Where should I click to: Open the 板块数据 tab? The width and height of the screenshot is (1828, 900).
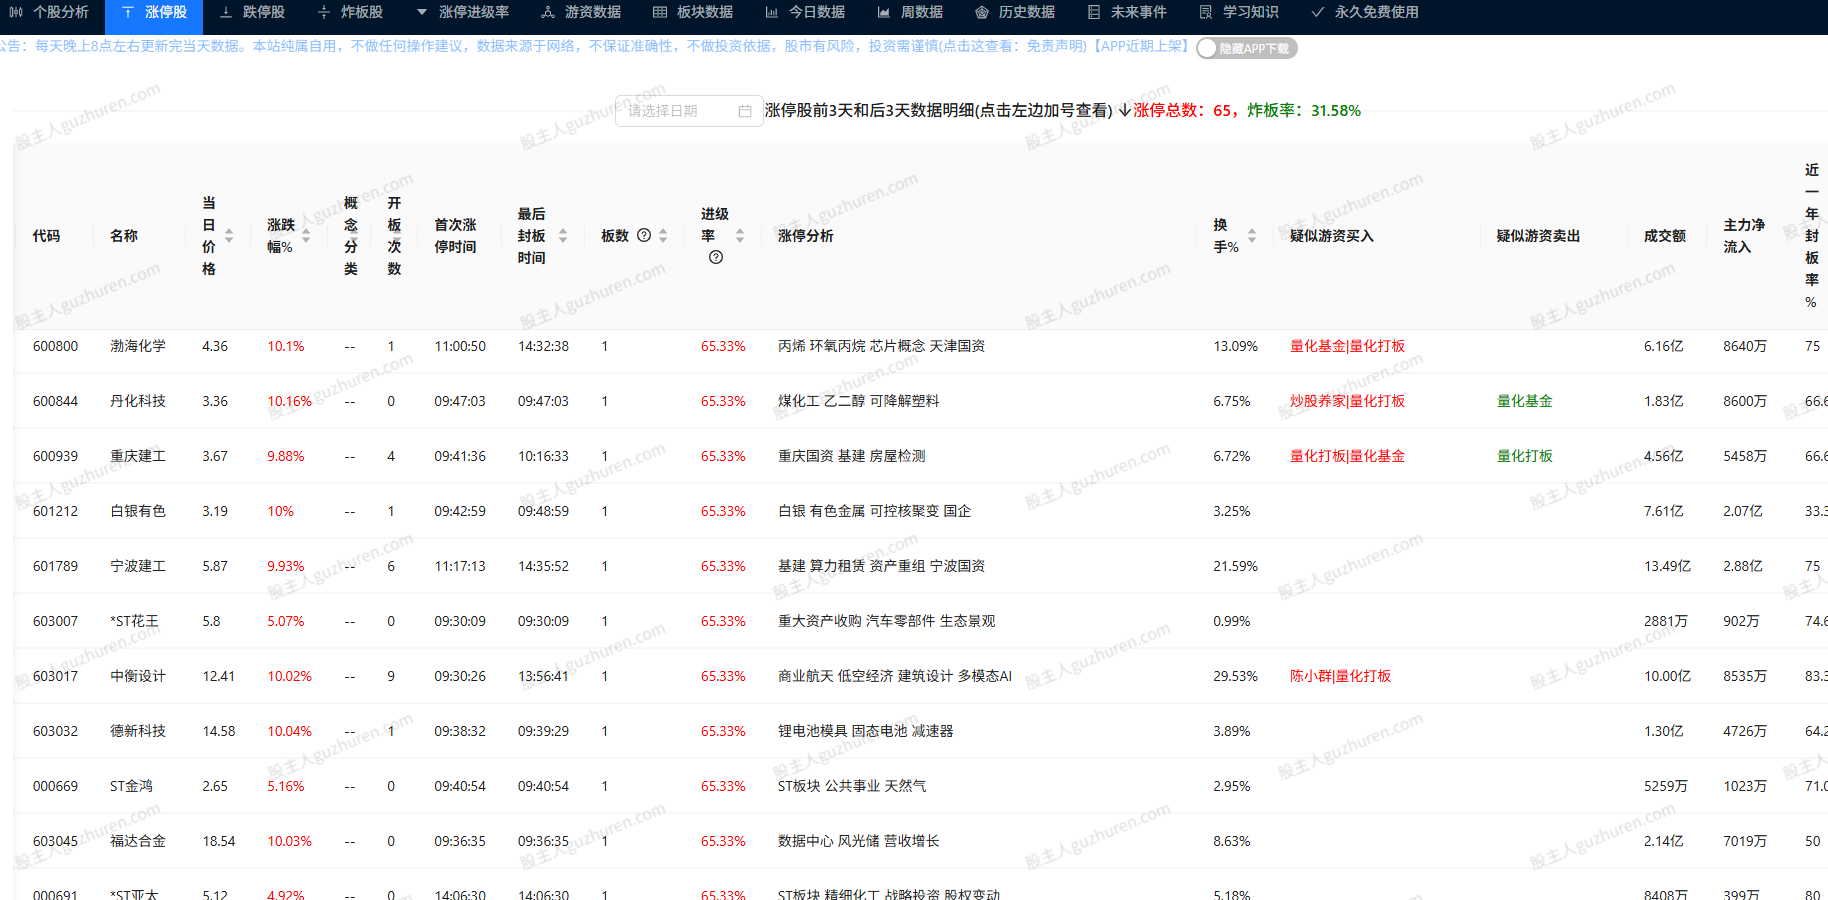click(x=693, y=12)
